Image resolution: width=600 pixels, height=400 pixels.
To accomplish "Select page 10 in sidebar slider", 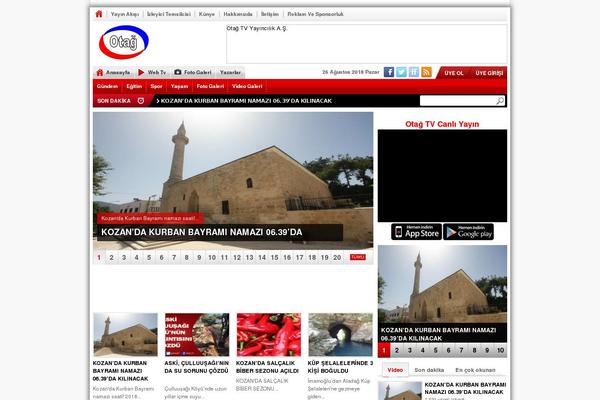I will [499, 350].
